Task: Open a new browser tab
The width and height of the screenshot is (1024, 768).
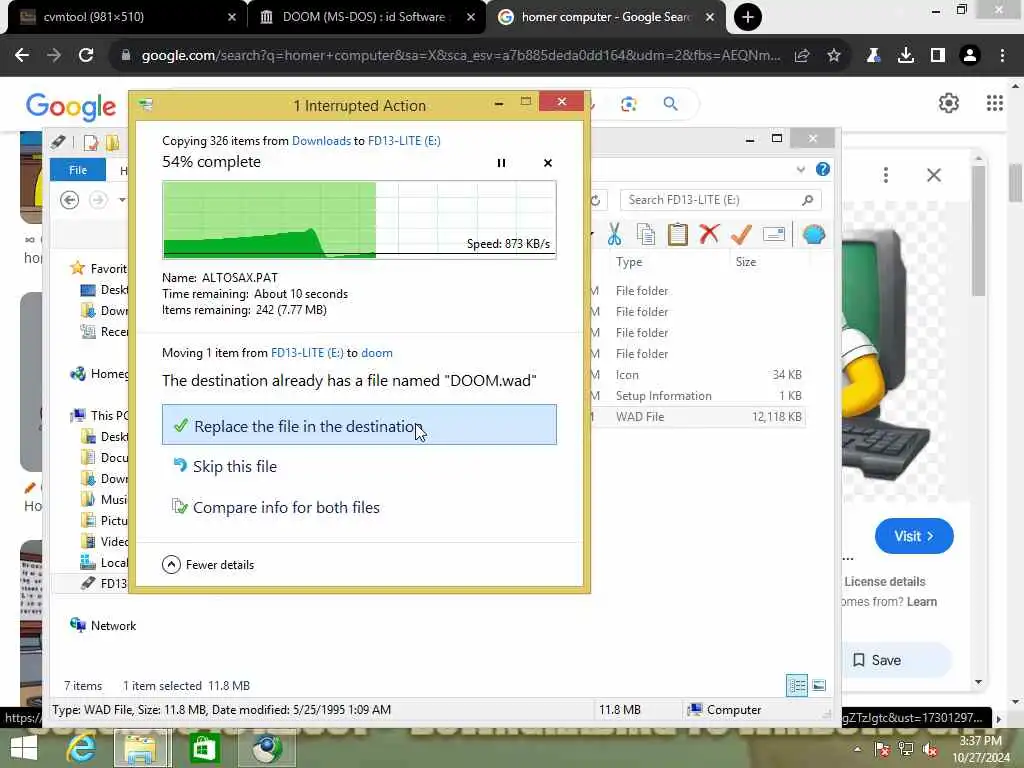Action: point(748,17)
